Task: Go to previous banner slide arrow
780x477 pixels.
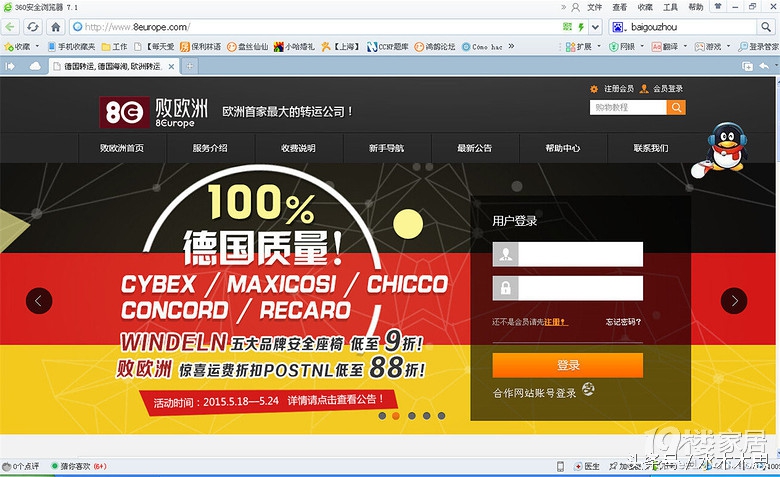Action: [39, 300]
